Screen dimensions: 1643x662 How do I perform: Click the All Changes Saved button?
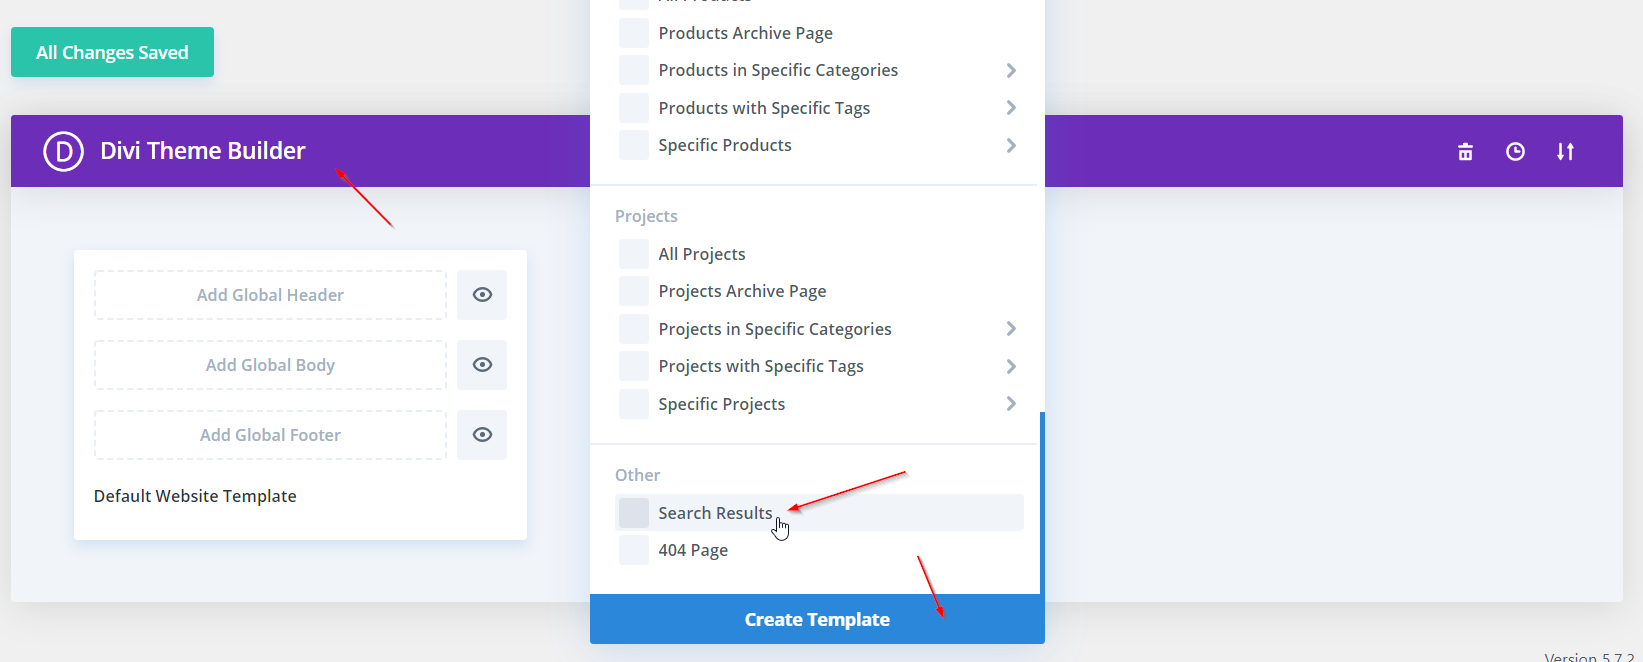pos(112,52)
